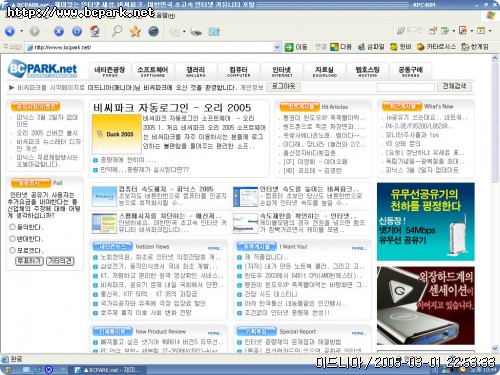The width and height of the screenshot is (500, 375).
Task: Expand the address bar dropdown arrow
Action: coord(277,47)
